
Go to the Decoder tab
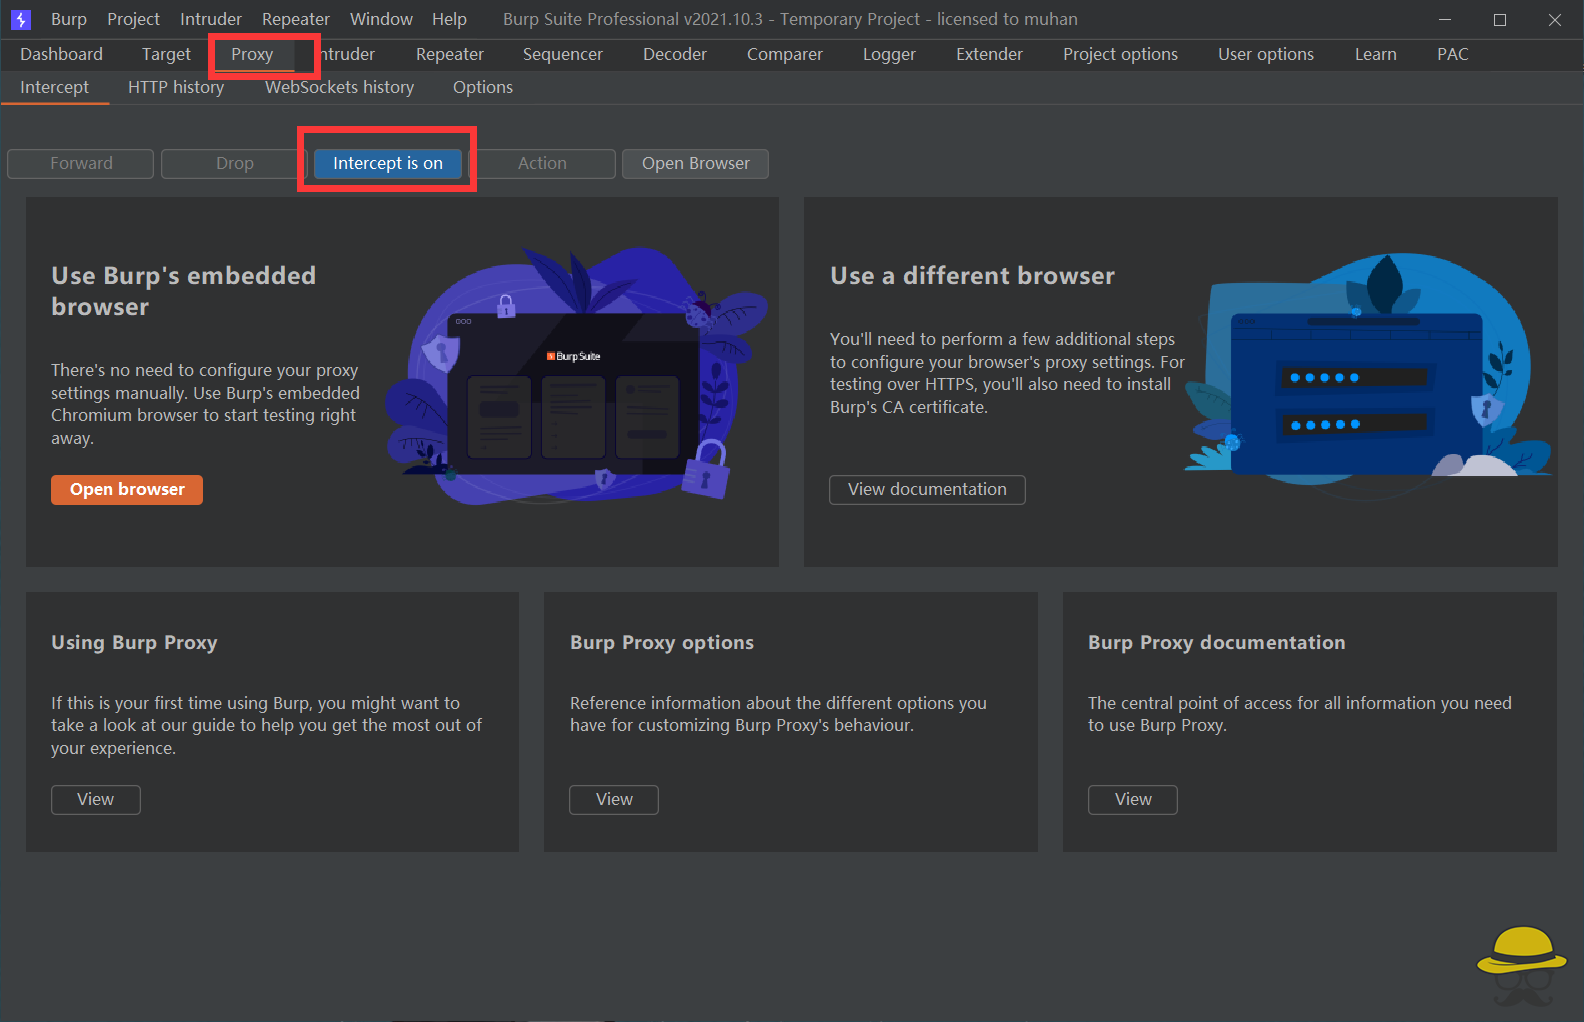674,54
